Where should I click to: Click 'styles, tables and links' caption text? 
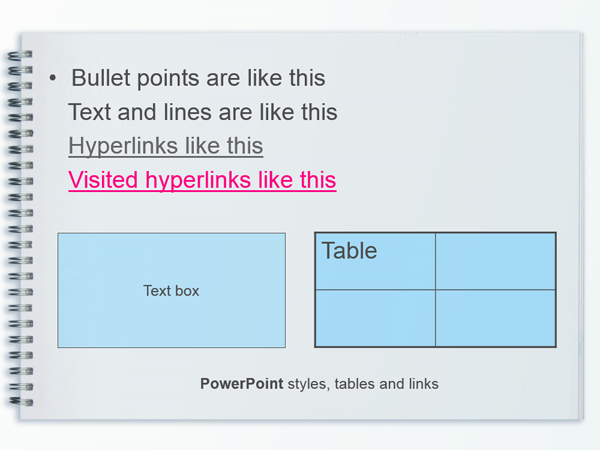(x=363, y=384)
